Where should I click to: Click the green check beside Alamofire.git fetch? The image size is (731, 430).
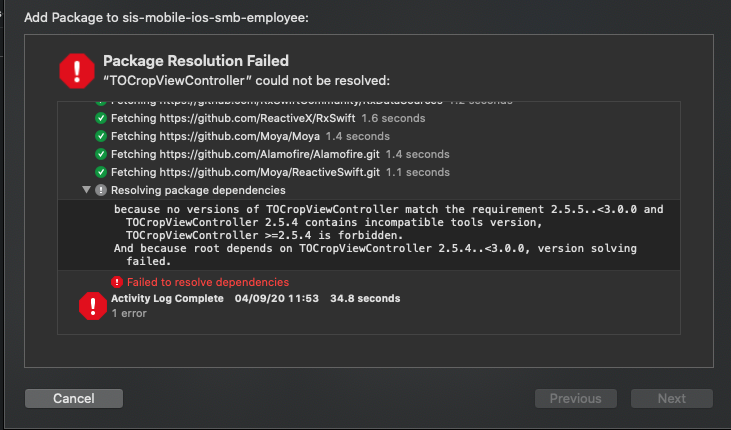point(101,154)
